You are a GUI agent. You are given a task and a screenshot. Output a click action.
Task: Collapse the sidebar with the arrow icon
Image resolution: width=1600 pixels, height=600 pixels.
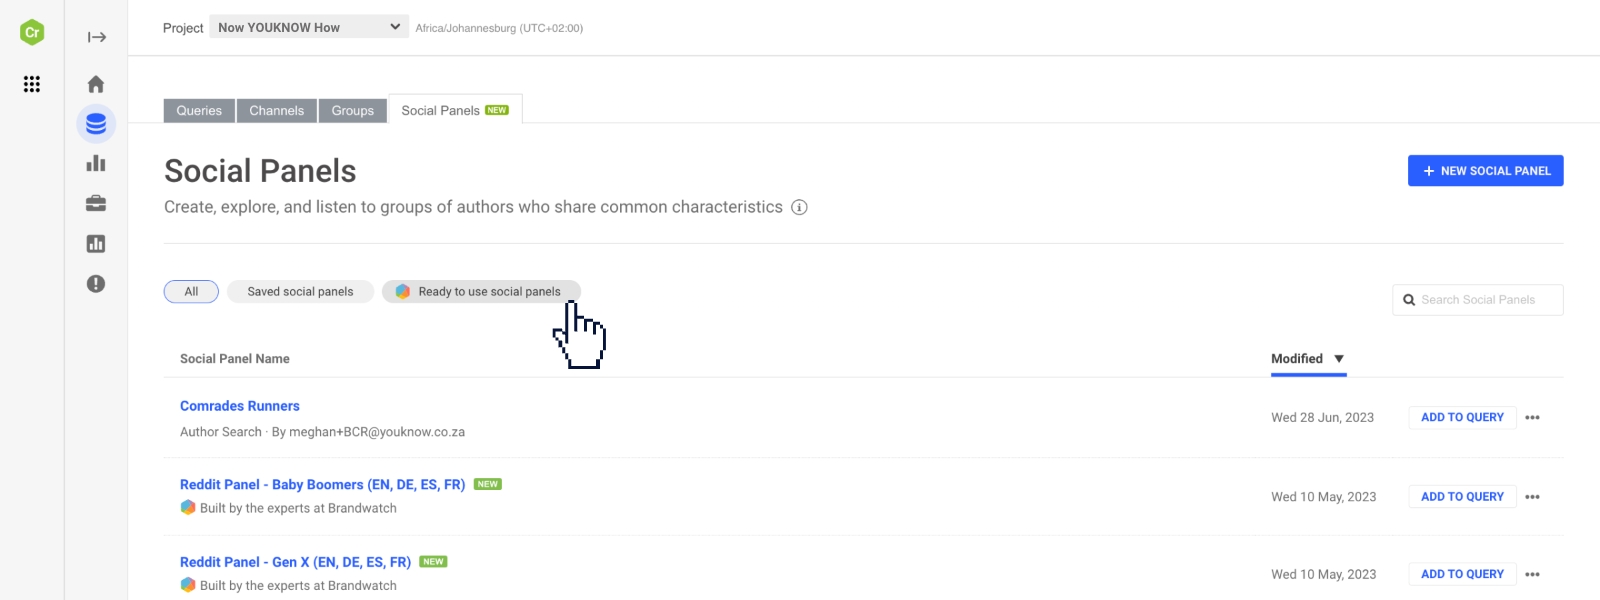click(x=96, y=37)
